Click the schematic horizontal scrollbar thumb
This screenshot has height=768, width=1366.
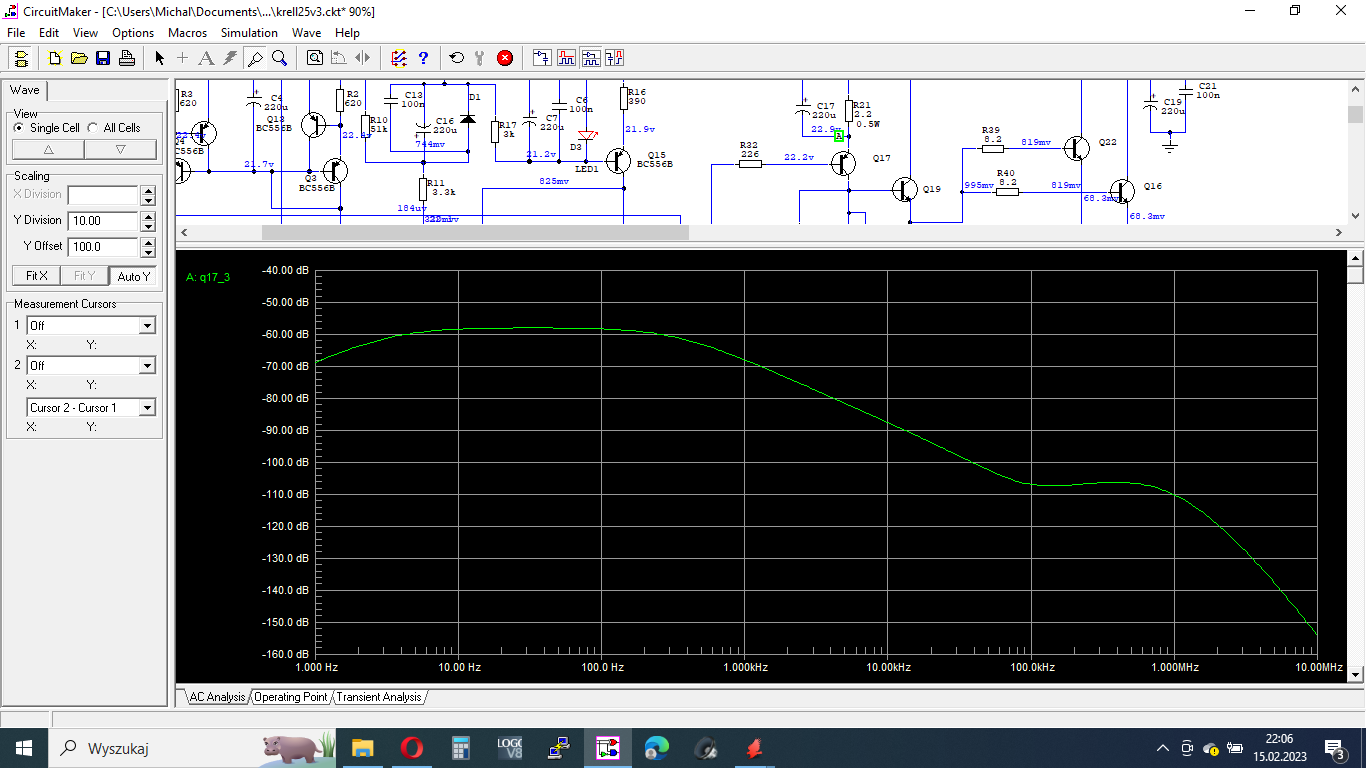click(475, 232)
